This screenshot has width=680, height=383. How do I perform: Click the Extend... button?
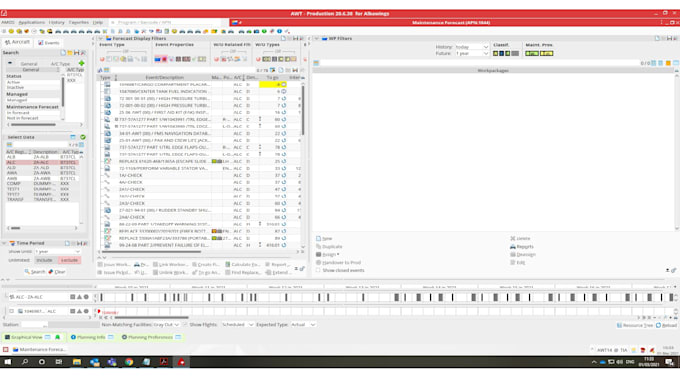(x=277, y=272)
